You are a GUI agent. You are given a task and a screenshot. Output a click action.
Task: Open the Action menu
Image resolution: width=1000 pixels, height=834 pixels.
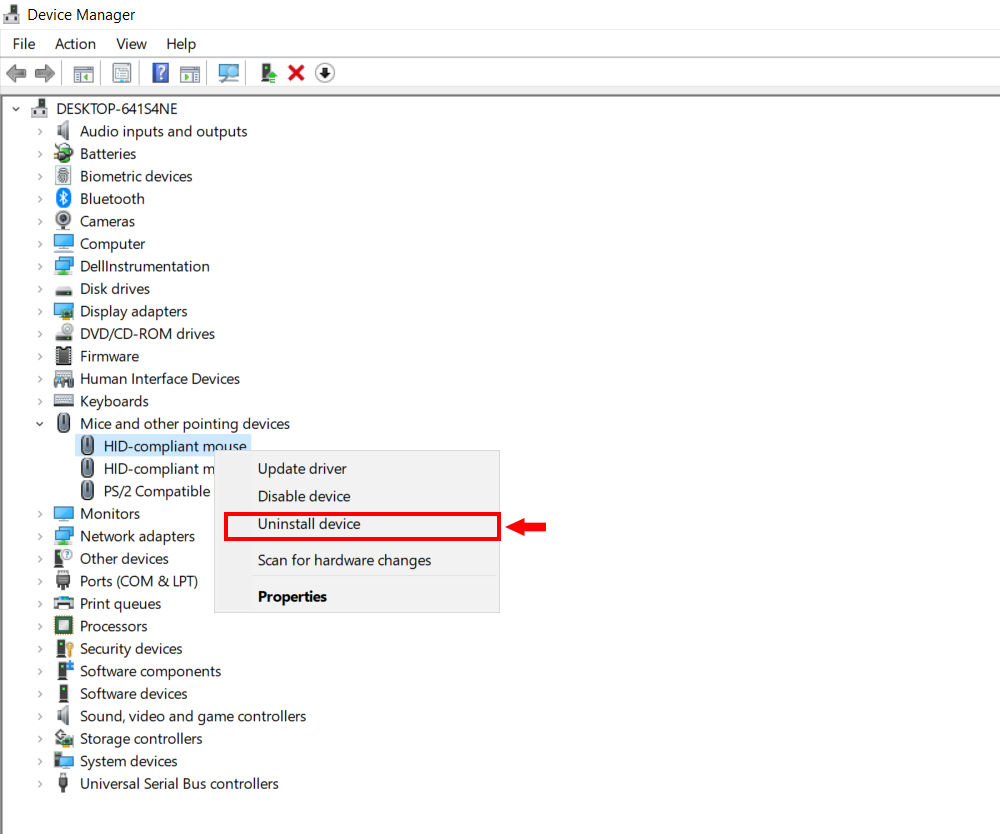pyautogui.click(x=75, y=44)
